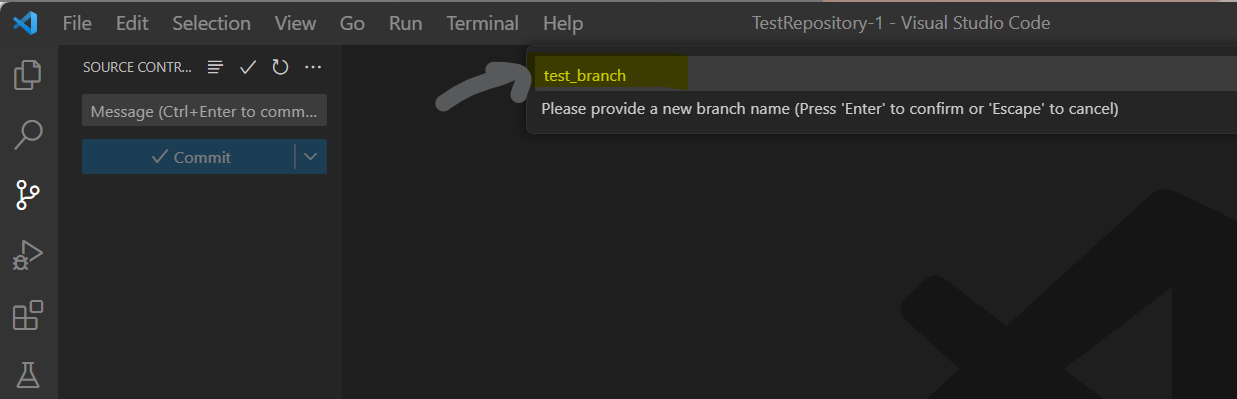
Task: Open the Extensions view icon
Action: pos(28,316)
